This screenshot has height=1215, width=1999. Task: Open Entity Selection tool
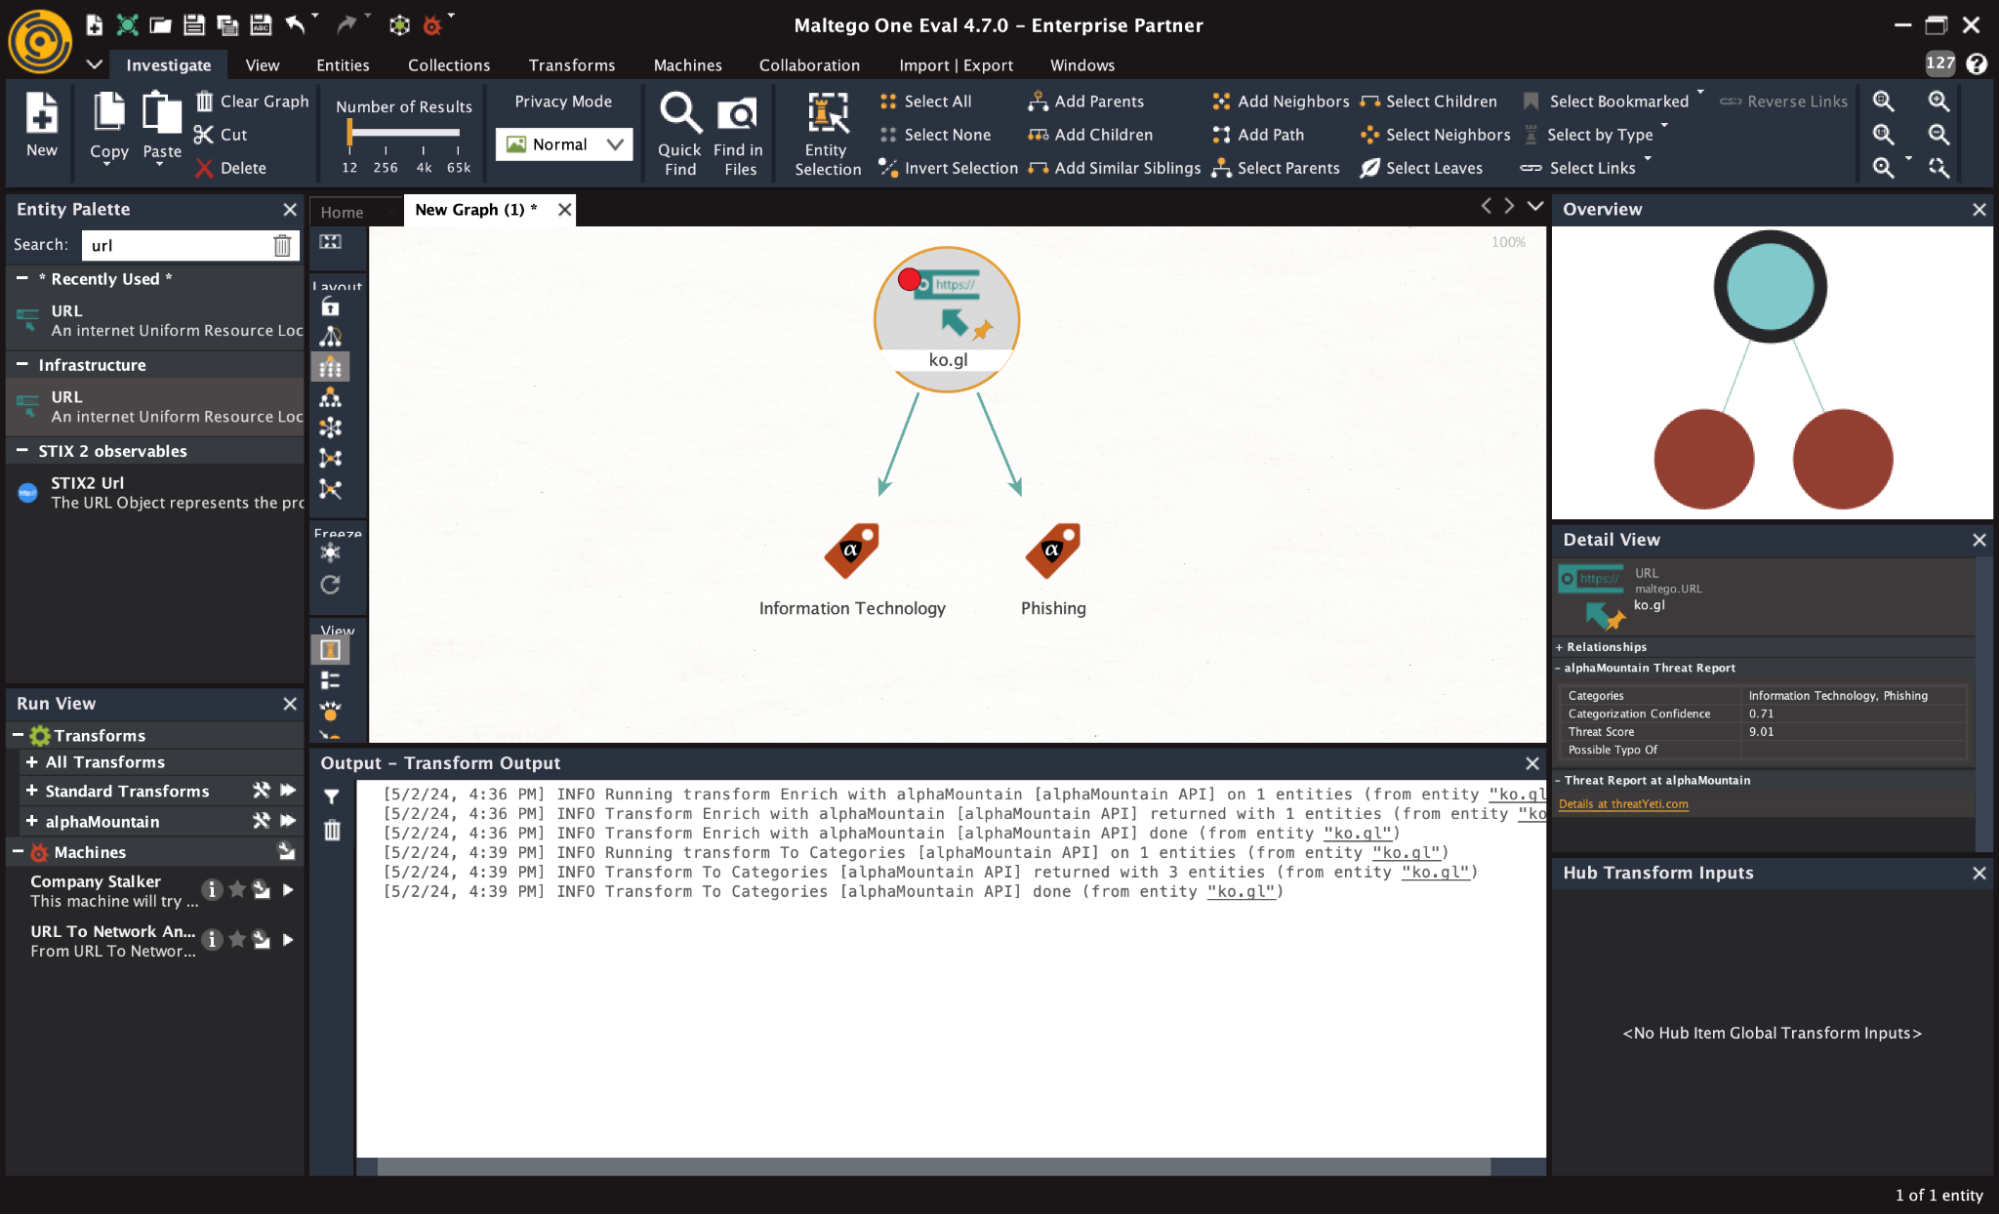828,134
